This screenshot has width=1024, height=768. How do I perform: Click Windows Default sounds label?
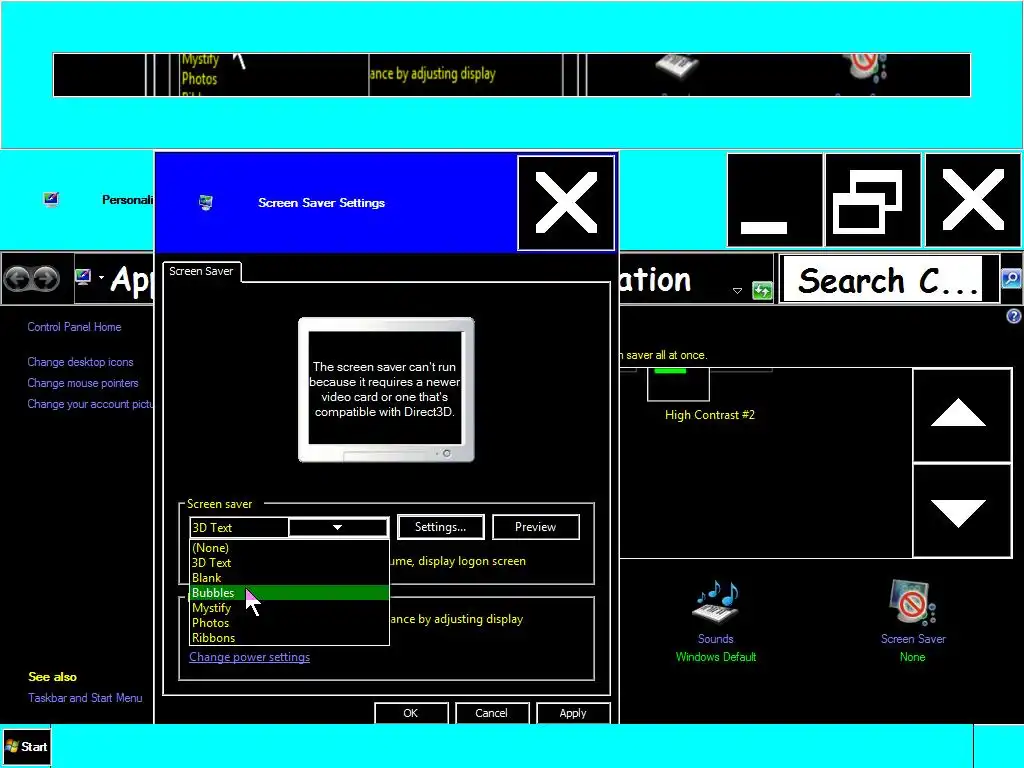coord(716,657)
